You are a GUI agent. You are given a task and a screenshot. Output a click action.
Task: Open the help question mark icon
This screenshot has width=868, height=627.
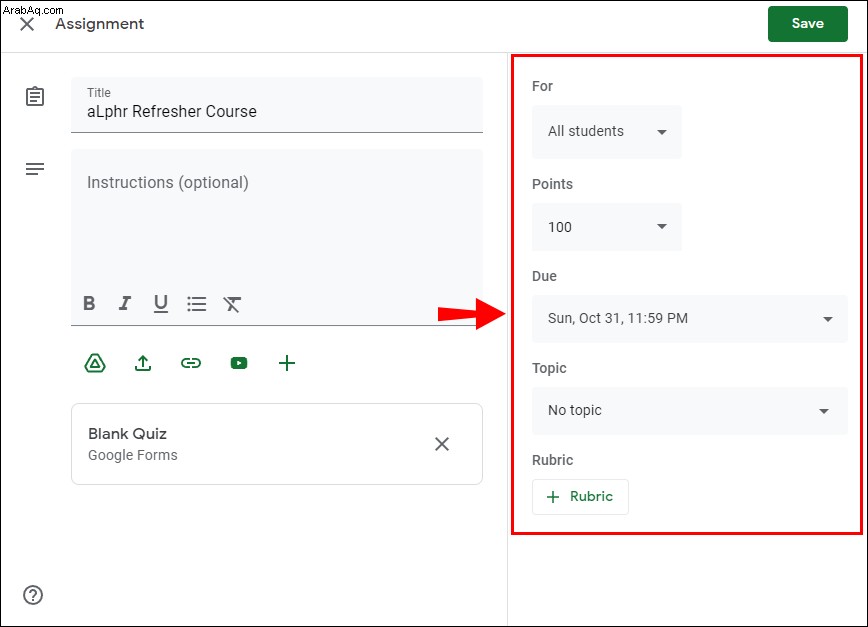coord(33,595)
